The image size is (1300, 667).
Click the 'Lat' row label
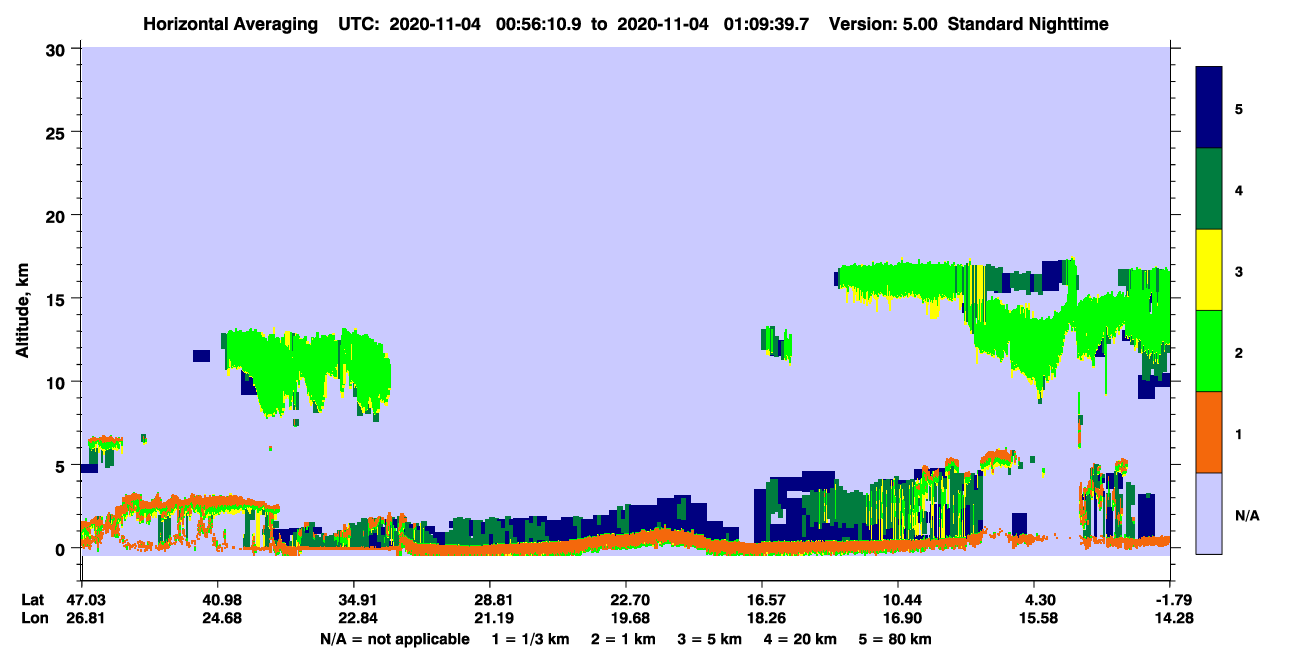click(31, 599)
